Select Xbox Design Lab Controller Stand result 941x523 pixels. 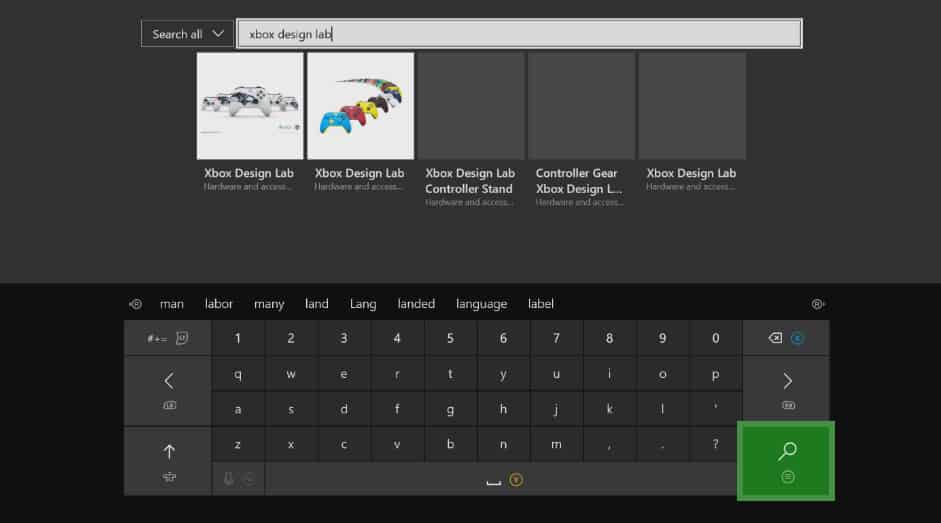[471, 130]
